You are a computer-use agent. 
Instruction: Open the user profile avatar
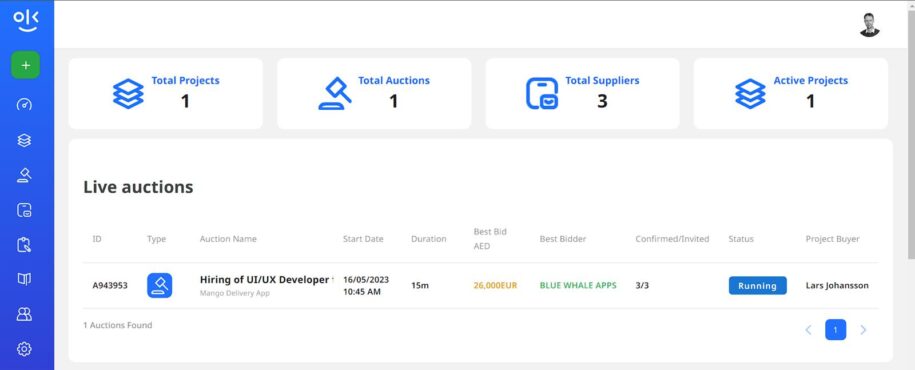[869, 25]
